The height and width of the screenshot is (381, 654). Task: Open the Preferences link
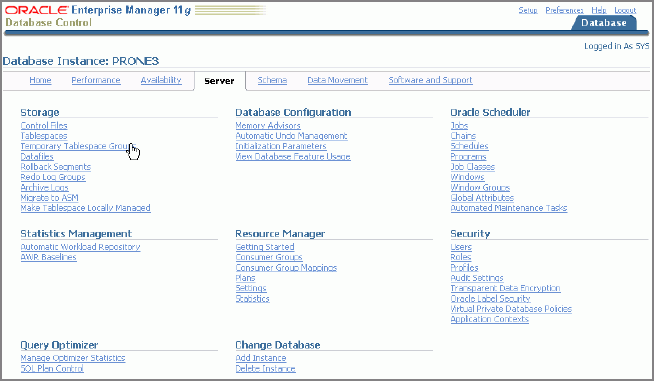(564, 10)
